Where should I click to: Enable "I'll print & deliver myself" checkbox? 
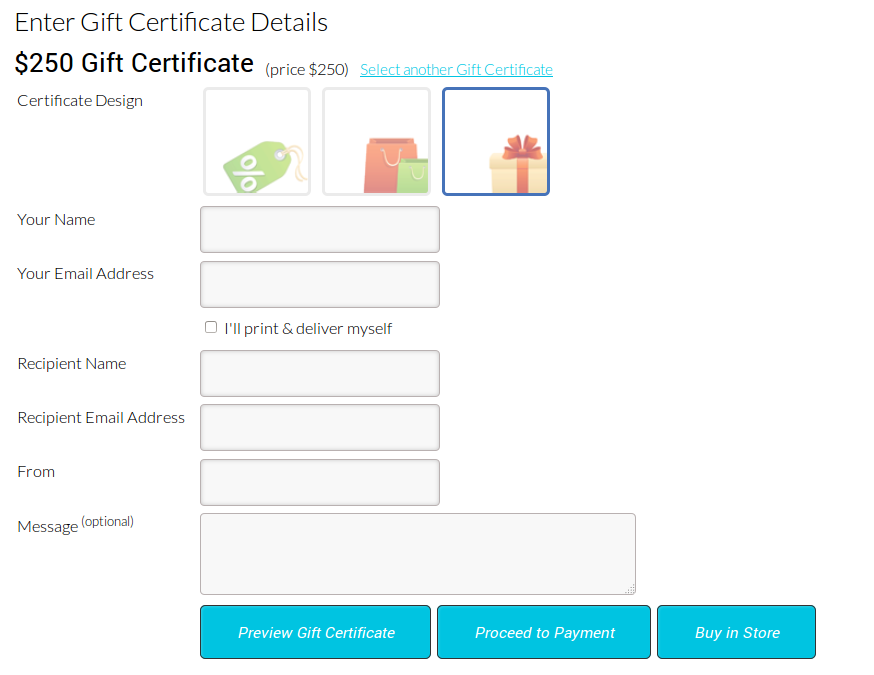[x=211, y=327]
